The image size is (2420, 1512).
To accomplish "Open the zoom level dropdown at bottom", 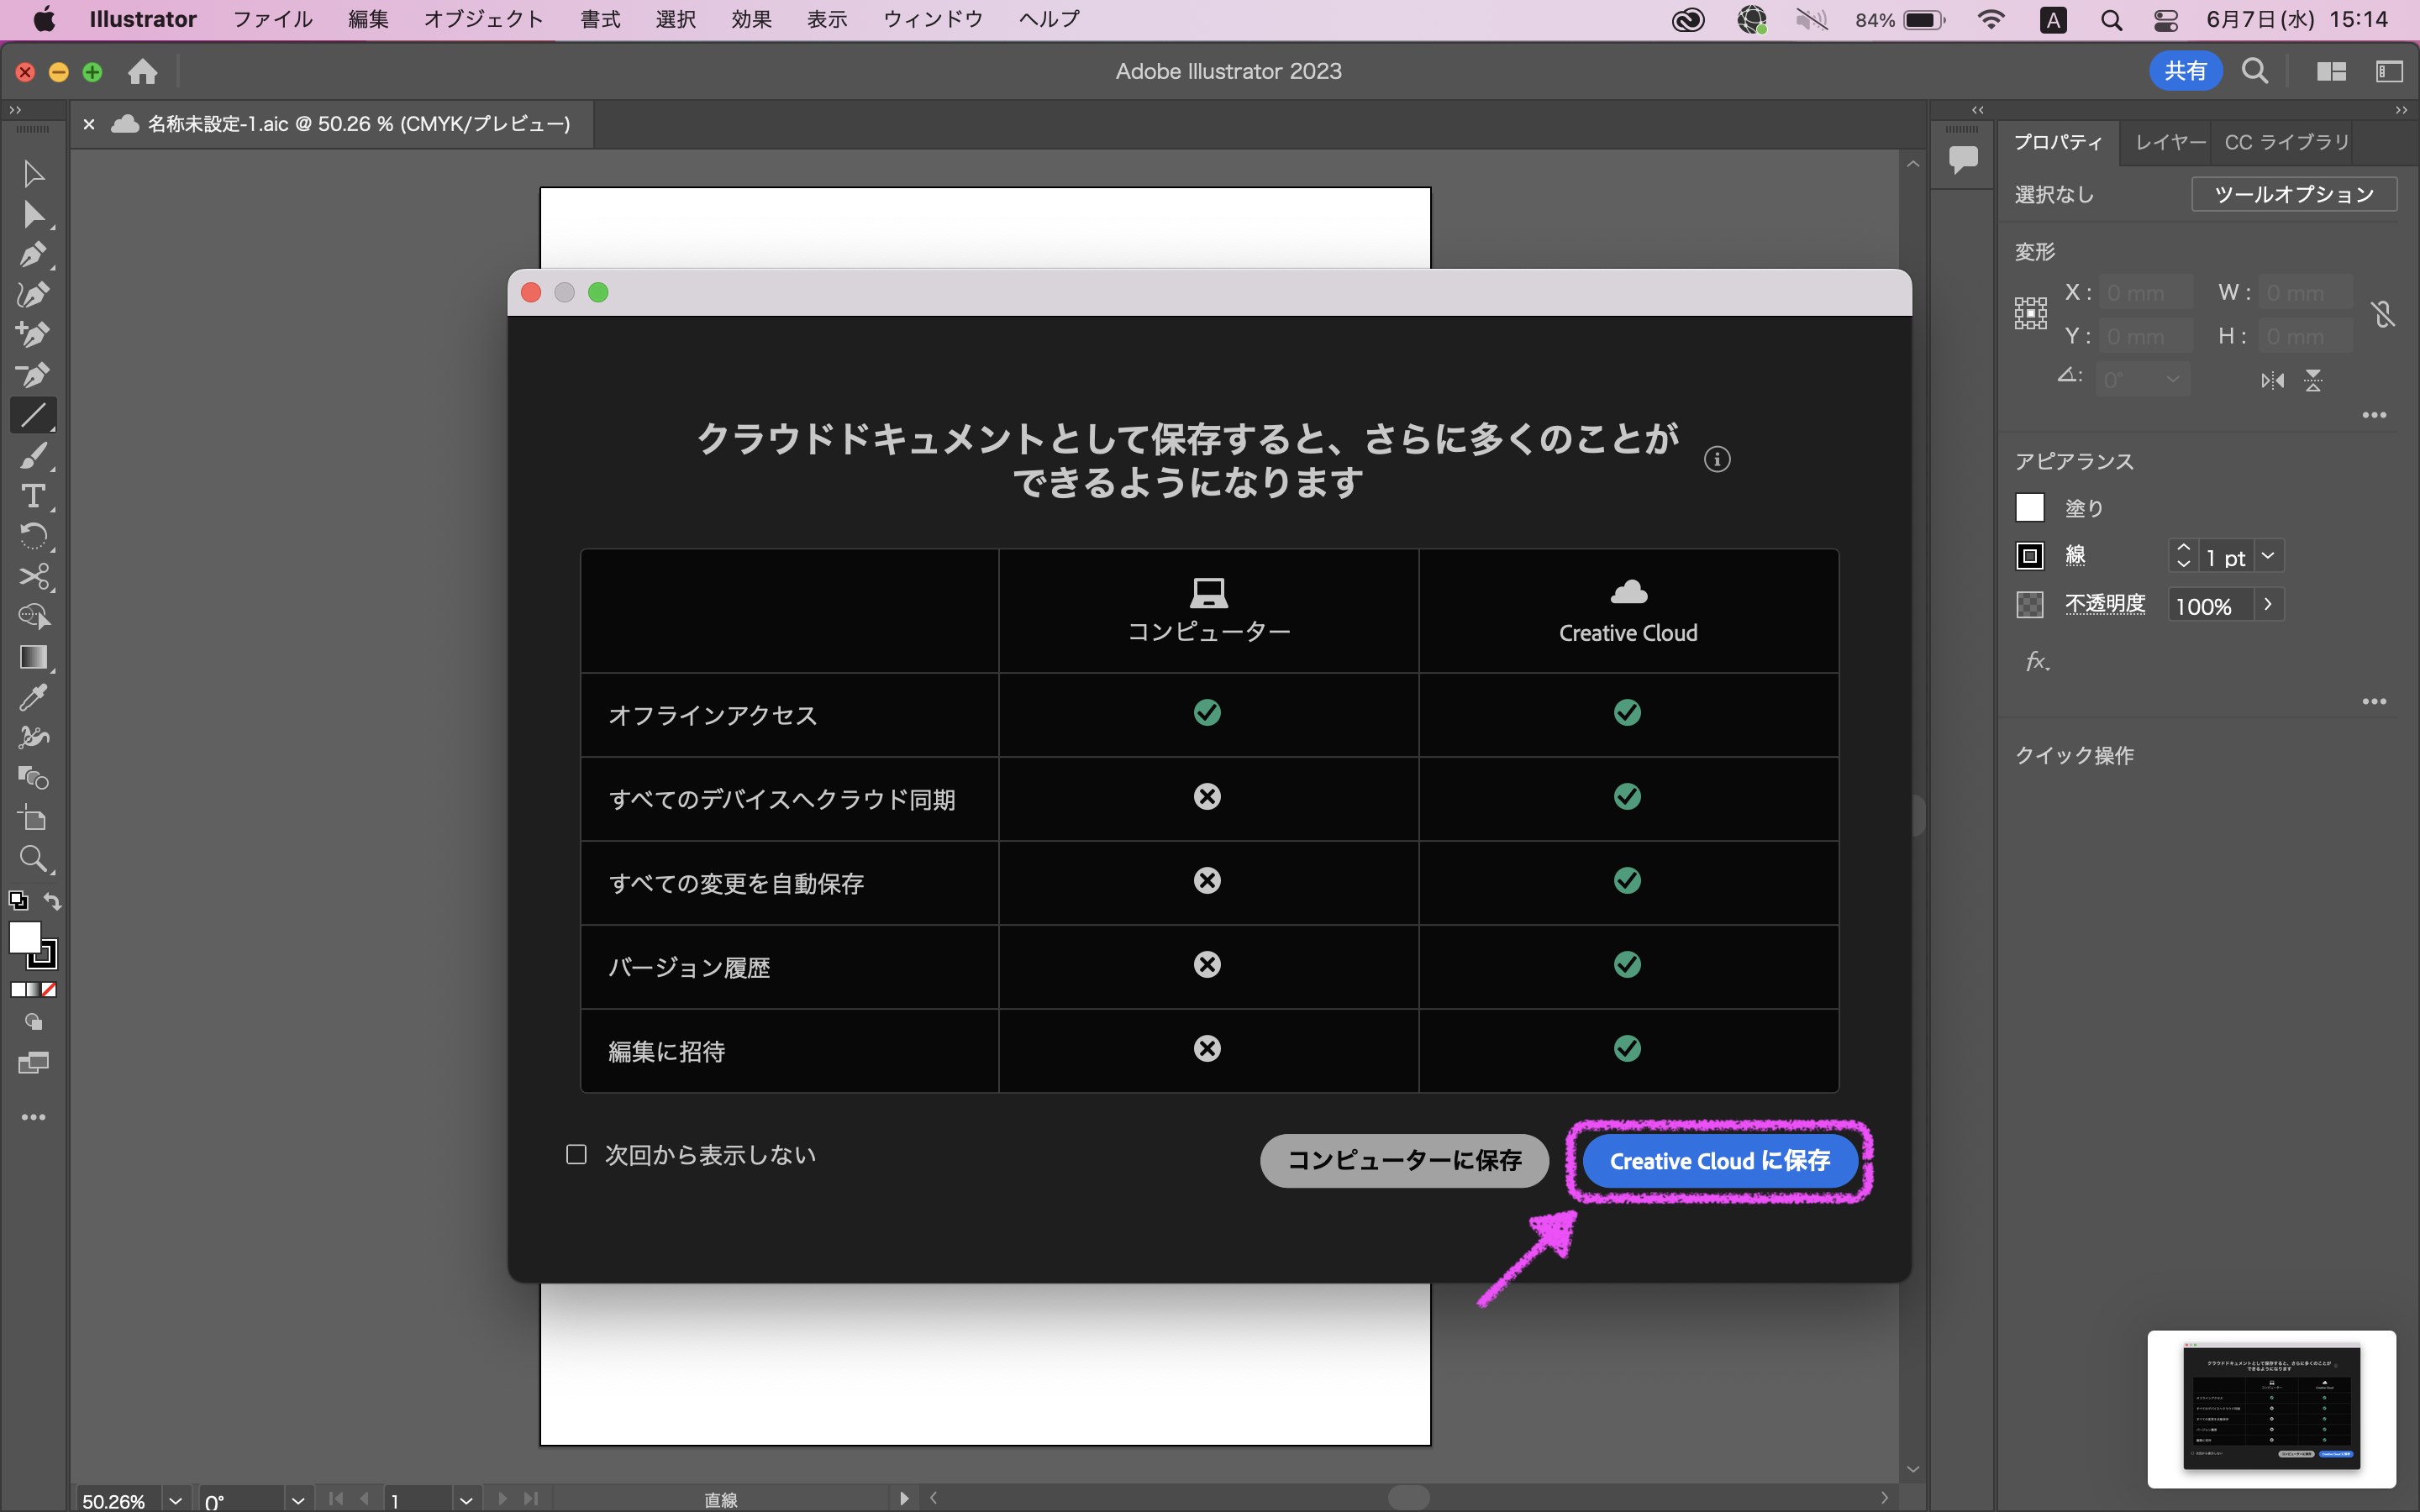I will pos(175,1500).
